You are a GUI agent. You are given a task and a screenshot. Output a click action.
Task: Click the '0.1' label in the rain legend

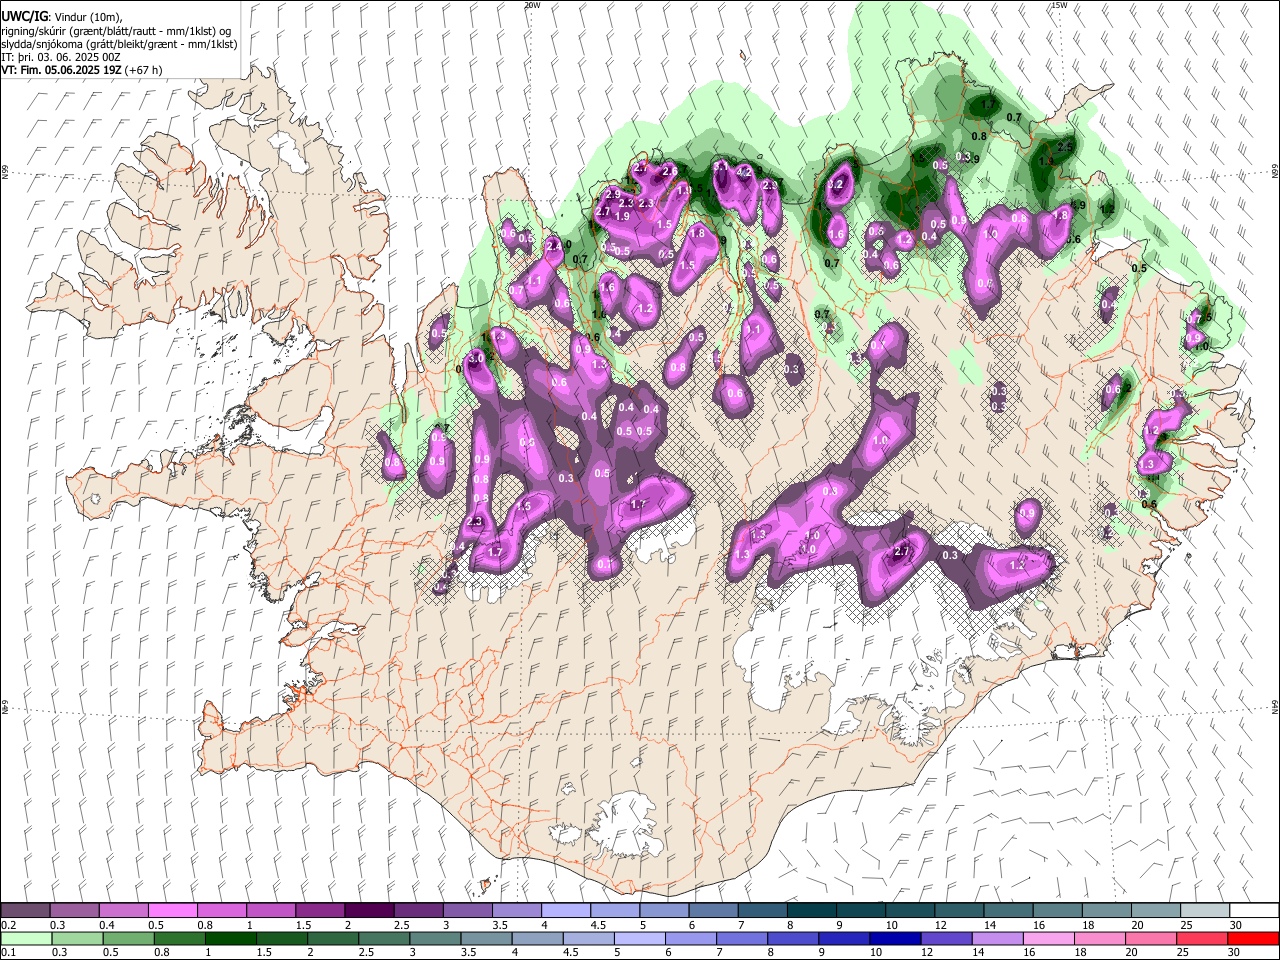click(x=7, y=953)
